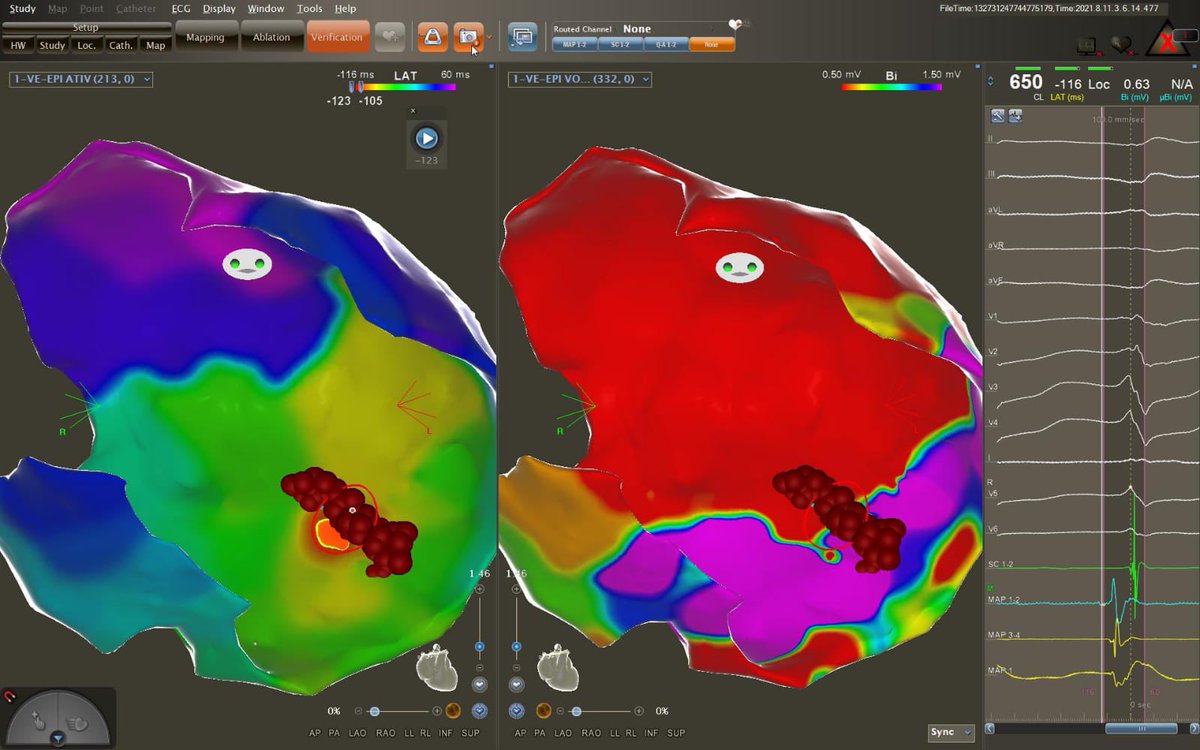Open the 1-VE-EPI ATIV map dropdown
Image resolution: width=1200 pixels, height=750 pixels.
81,79
